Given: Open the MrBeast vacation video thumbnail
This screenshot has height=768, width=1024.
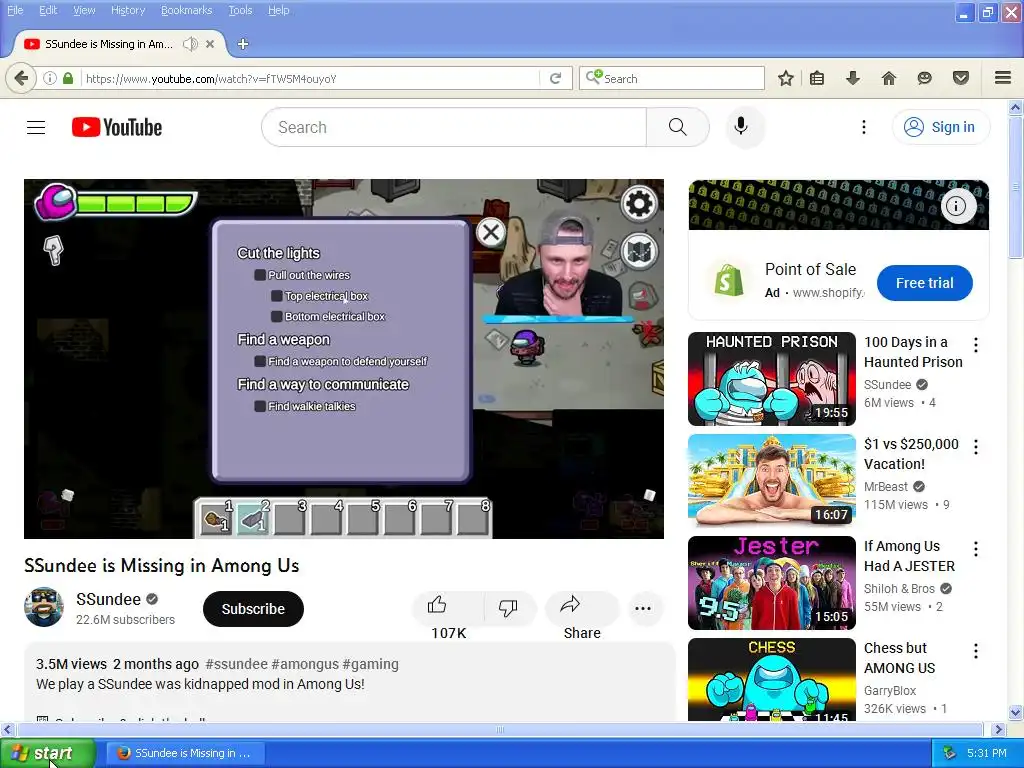Looking at the screenshot, I should click(771, 481).
